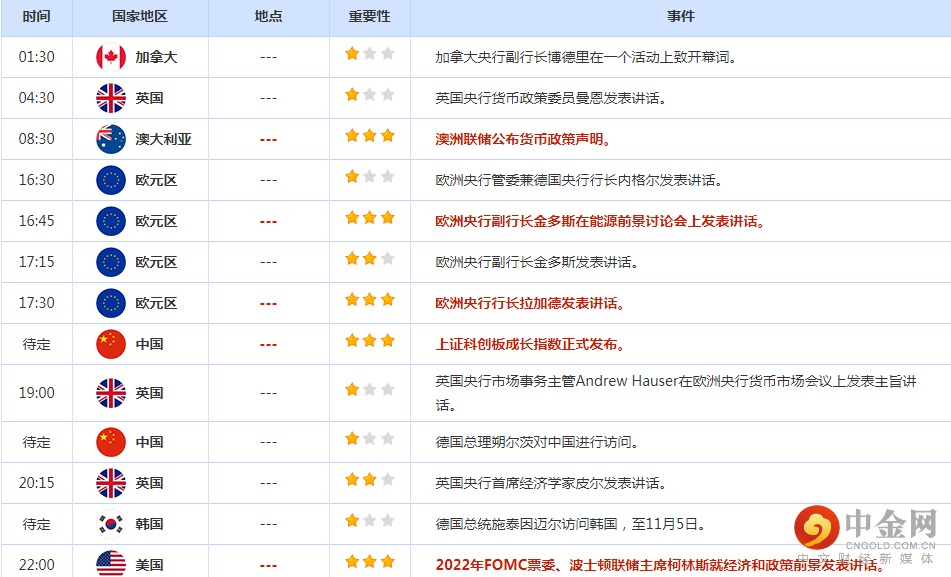Select the 国家地区 column header
The width and height of the screenshot is (951, 577).
(140, 17)
